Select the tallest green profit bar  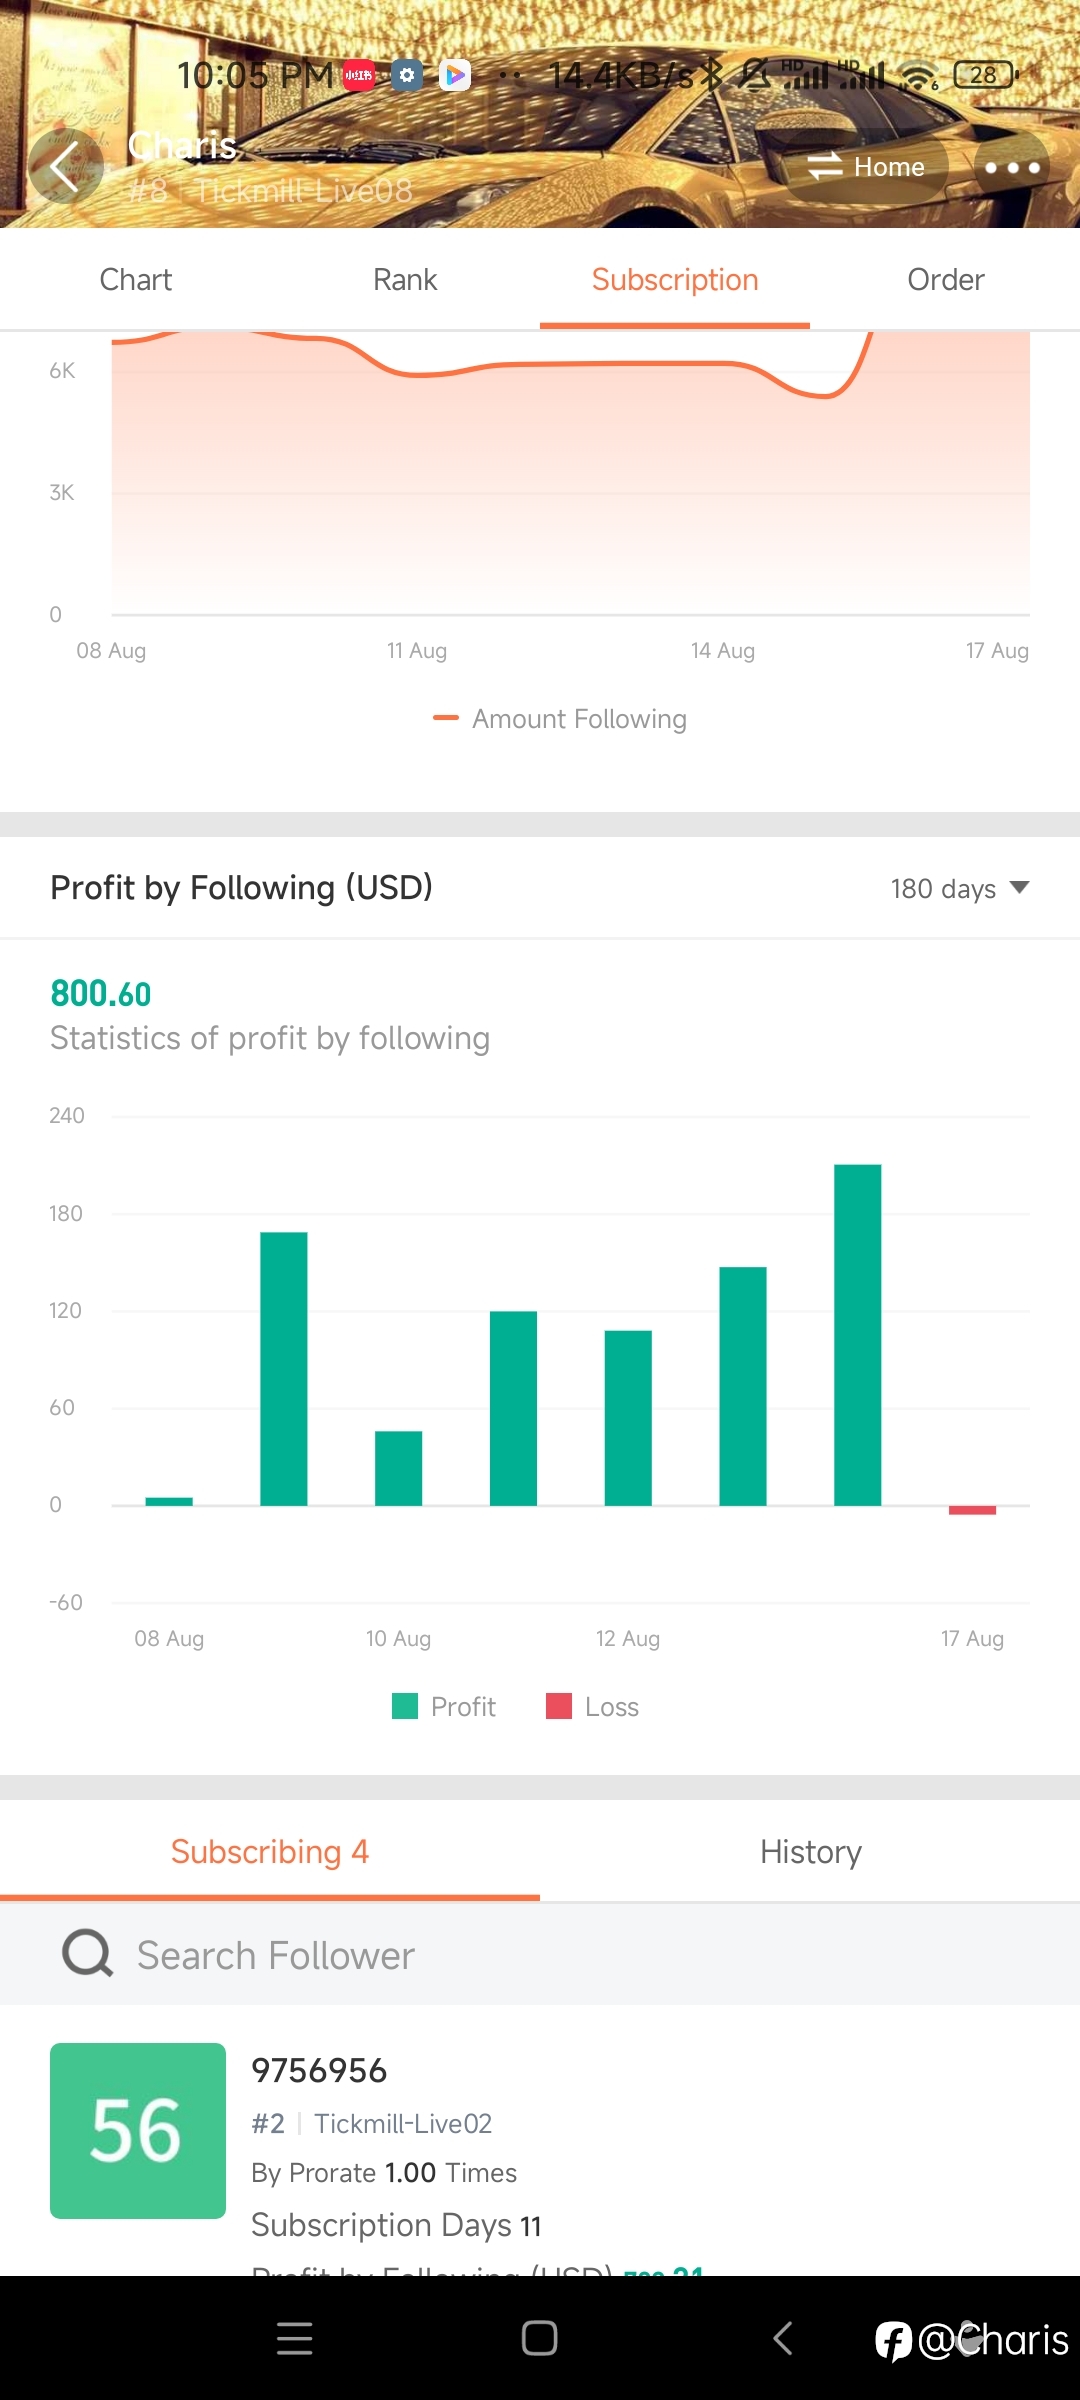point(858,1335)
